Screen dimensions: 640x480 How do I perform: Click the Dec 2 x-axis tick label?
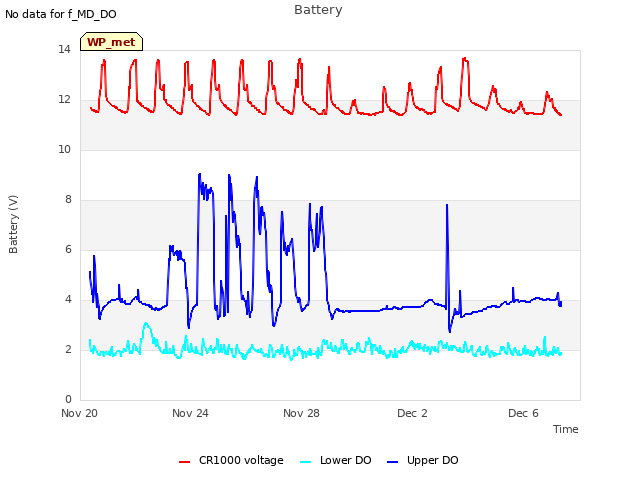[412, 413]
